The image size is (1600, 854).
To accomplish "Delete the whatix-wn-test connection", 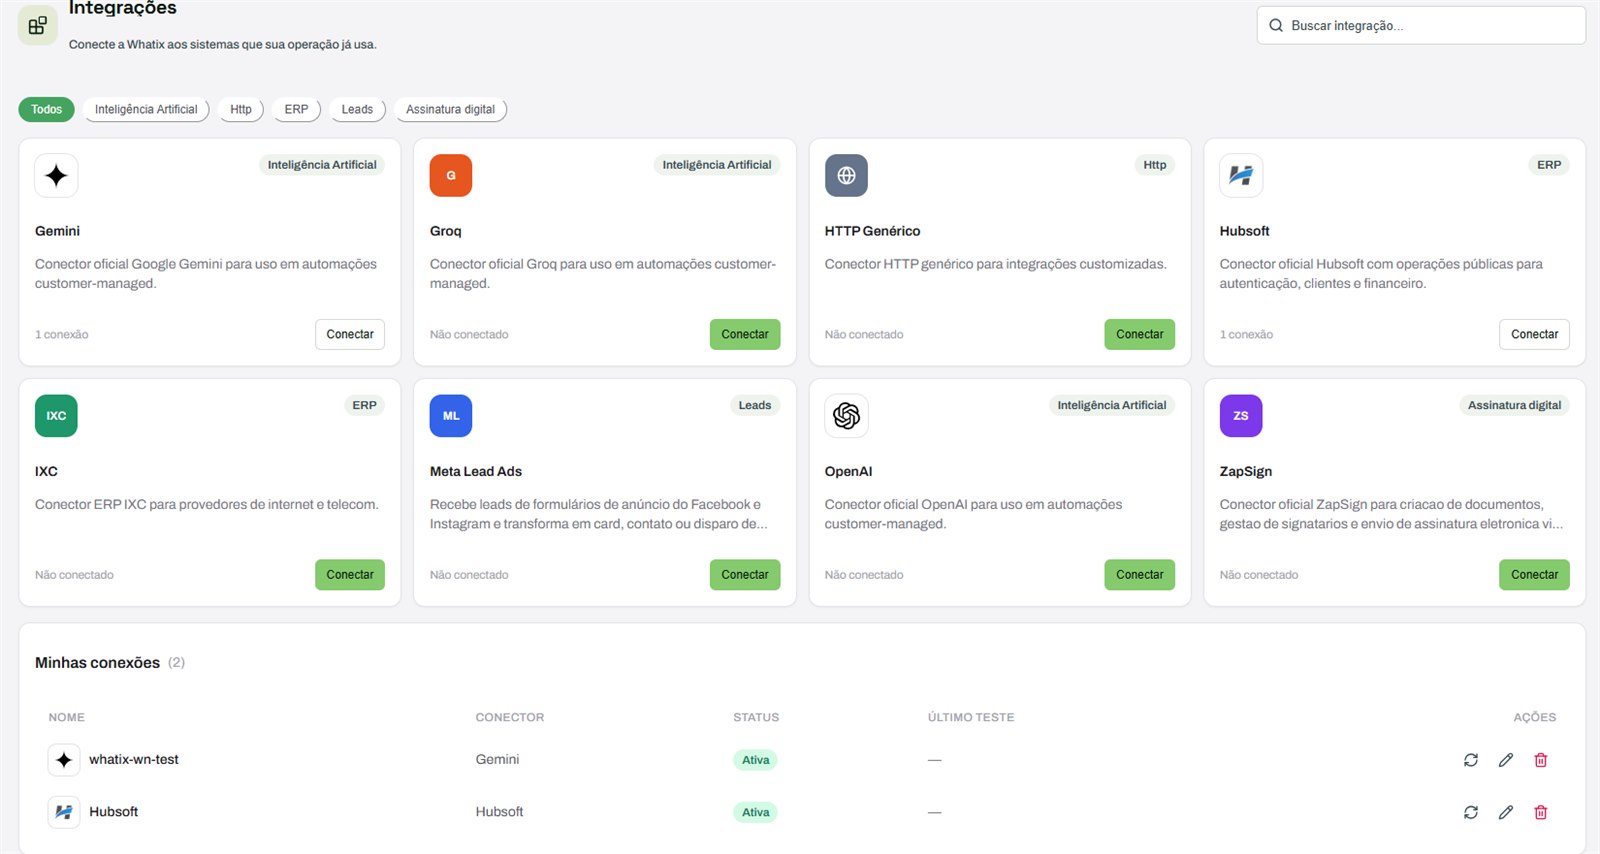I will click(x=1541, y=760).
